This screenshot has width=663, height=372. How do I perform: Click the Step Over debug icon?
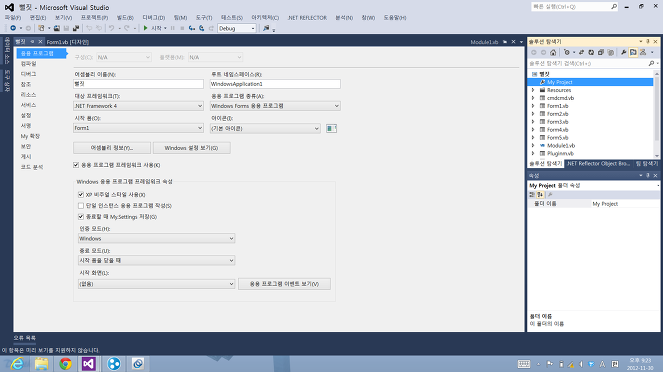pyautogui.click(x=202, y=28)
